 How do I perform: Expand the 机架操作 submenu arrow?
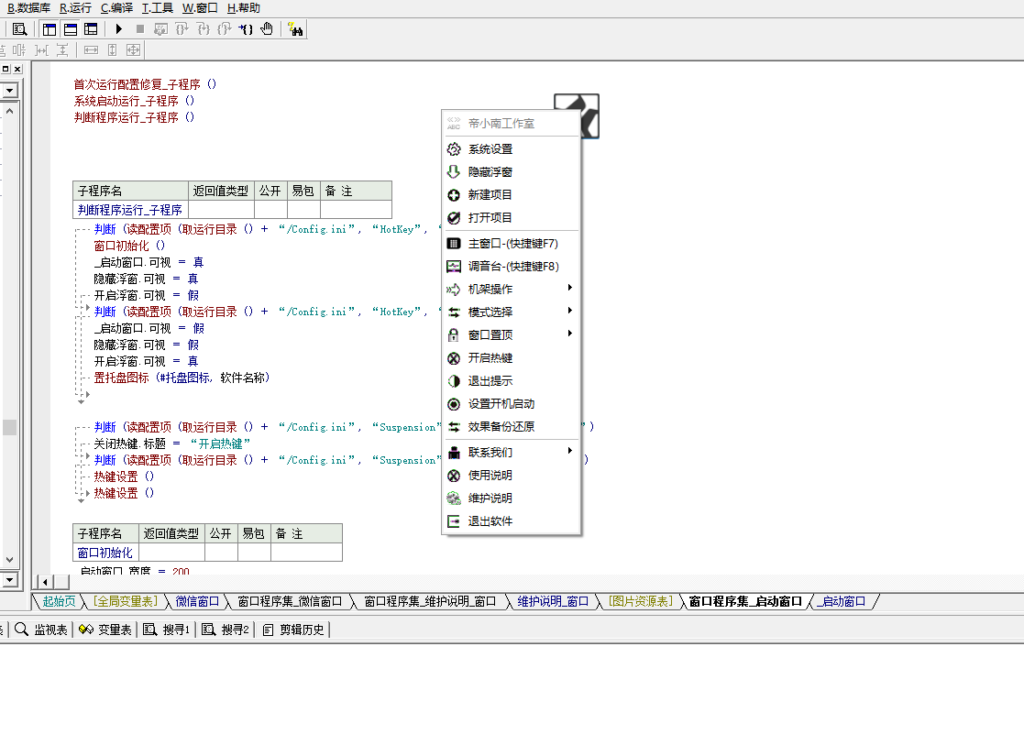570,288
